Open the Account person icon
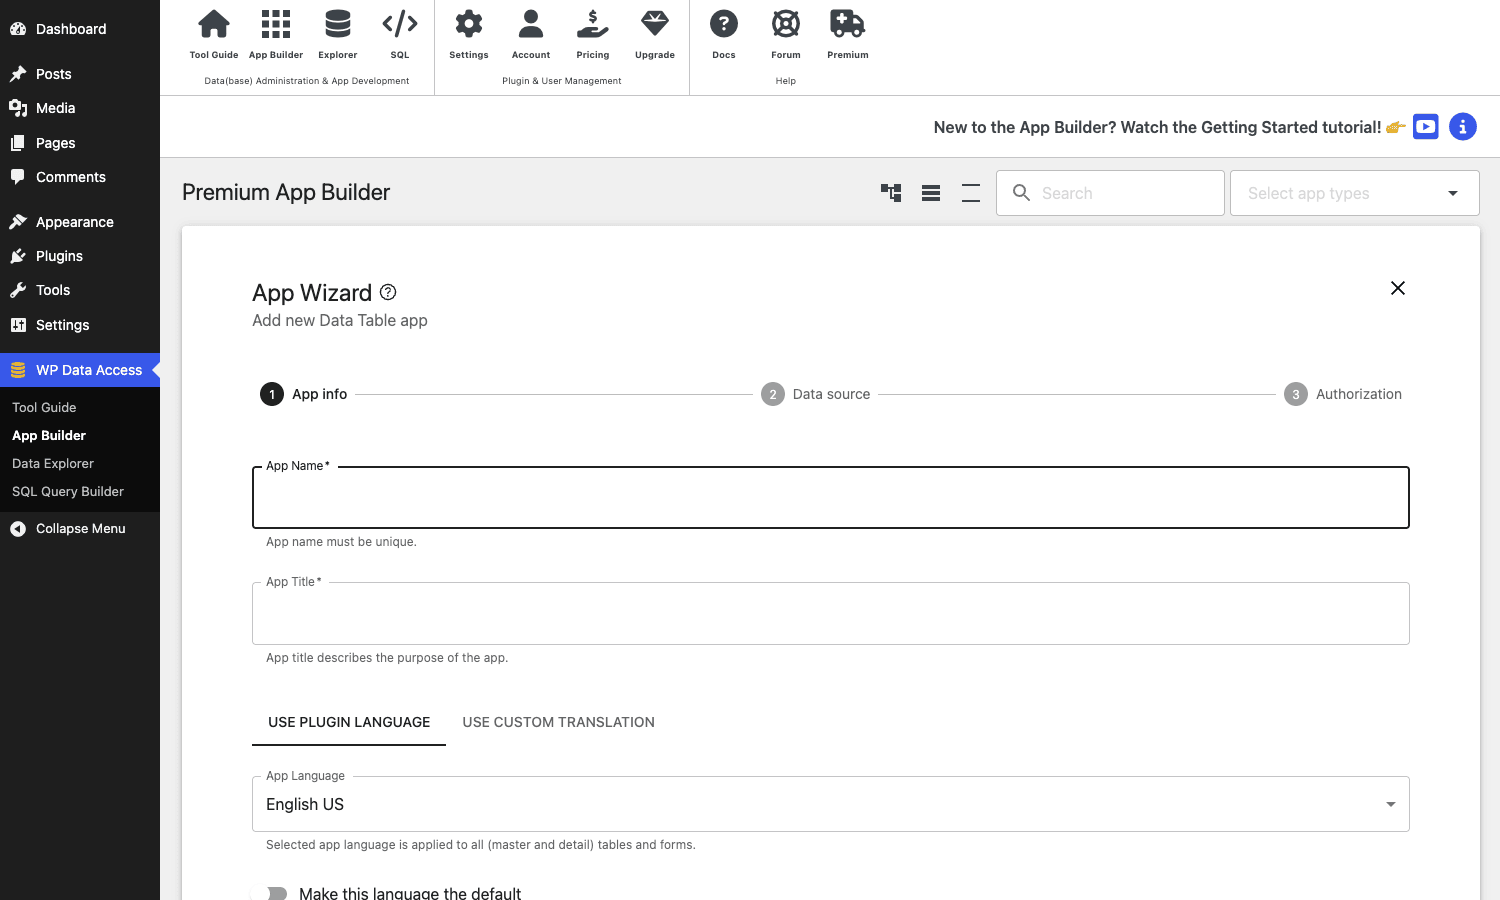Image resolution: width=1500 pixels, height=900 pixels. pos(531,24)
